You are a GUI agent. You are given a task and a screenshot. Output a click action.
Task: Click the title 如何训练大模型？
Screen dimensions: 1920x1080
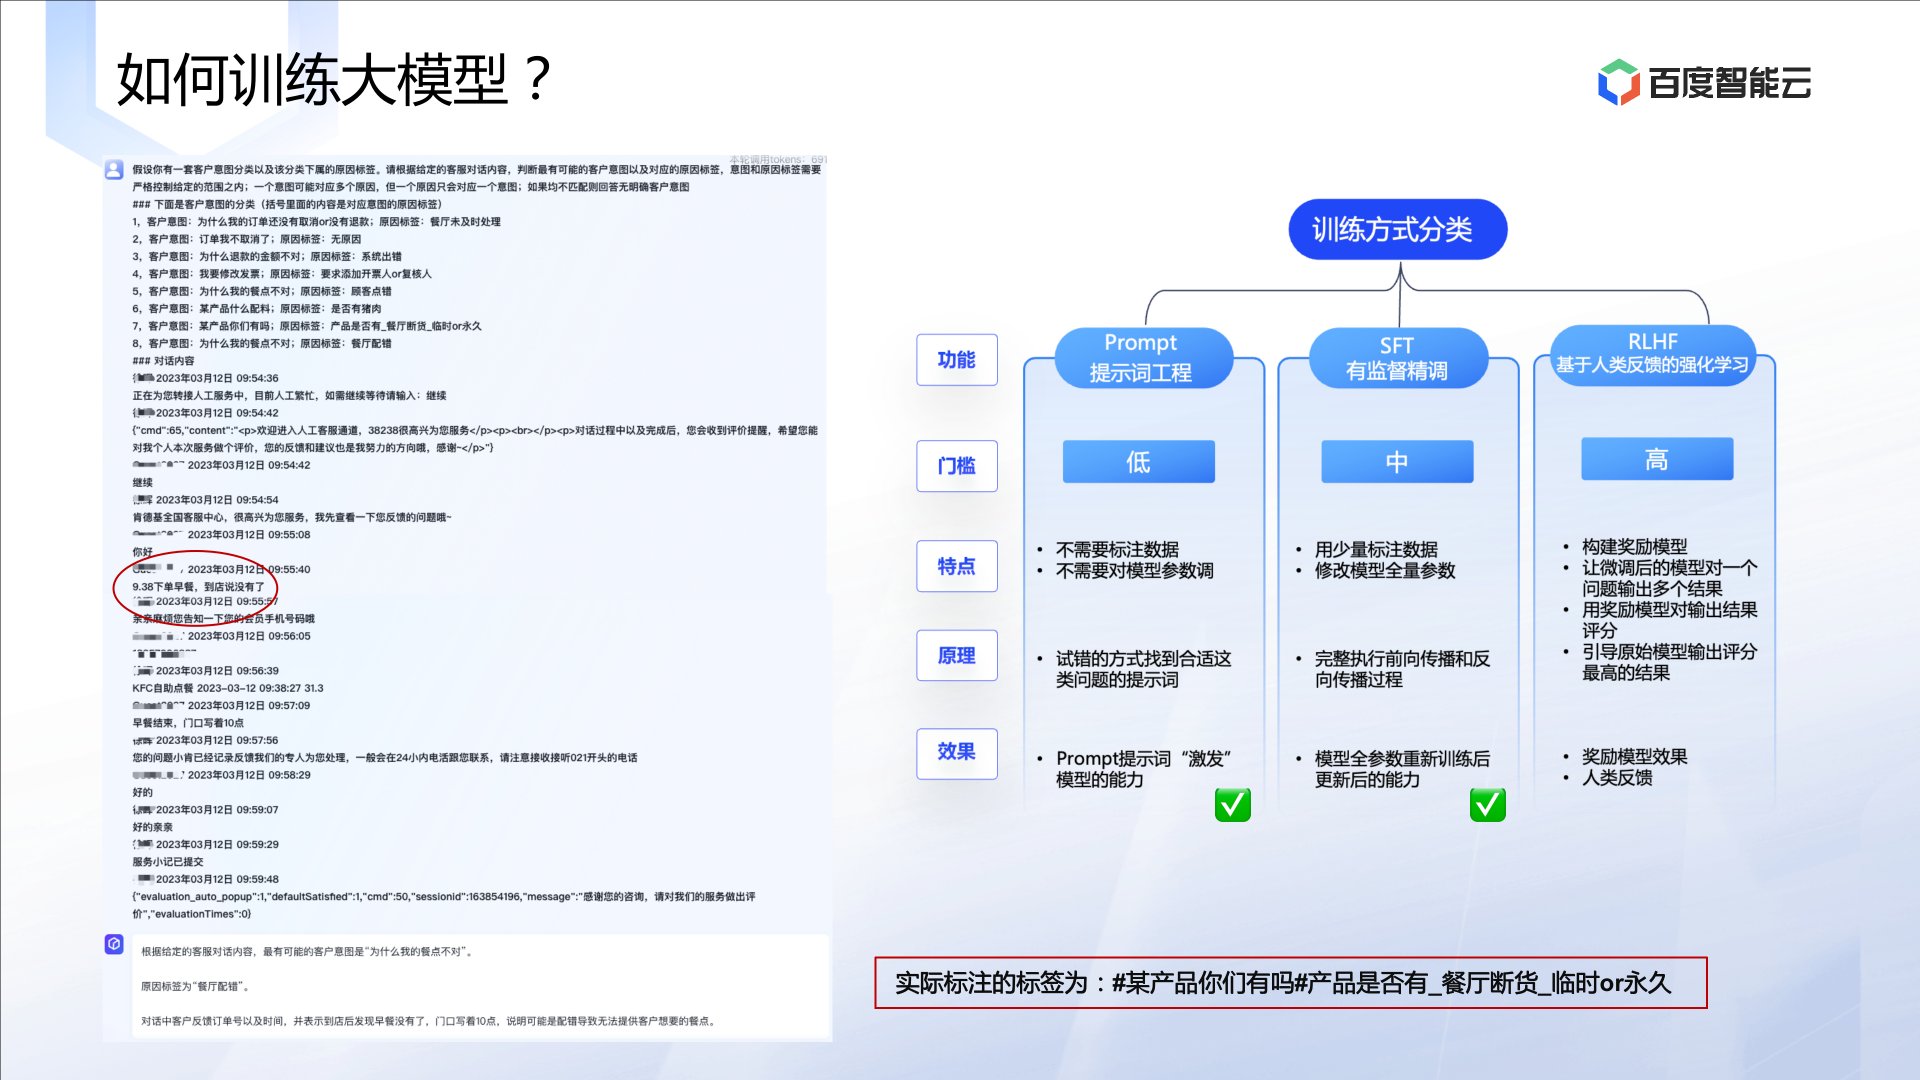coord(335,80)
